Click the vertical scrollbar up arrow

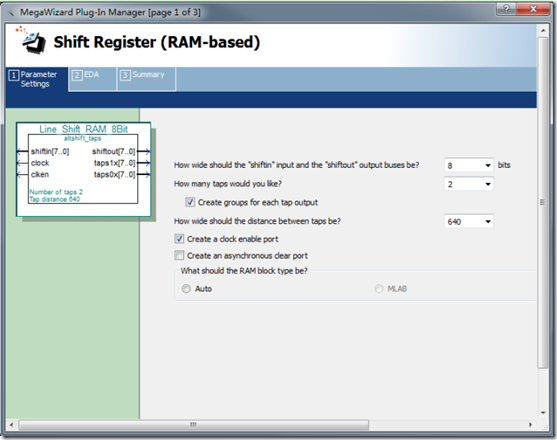click(x=543, y=31)
